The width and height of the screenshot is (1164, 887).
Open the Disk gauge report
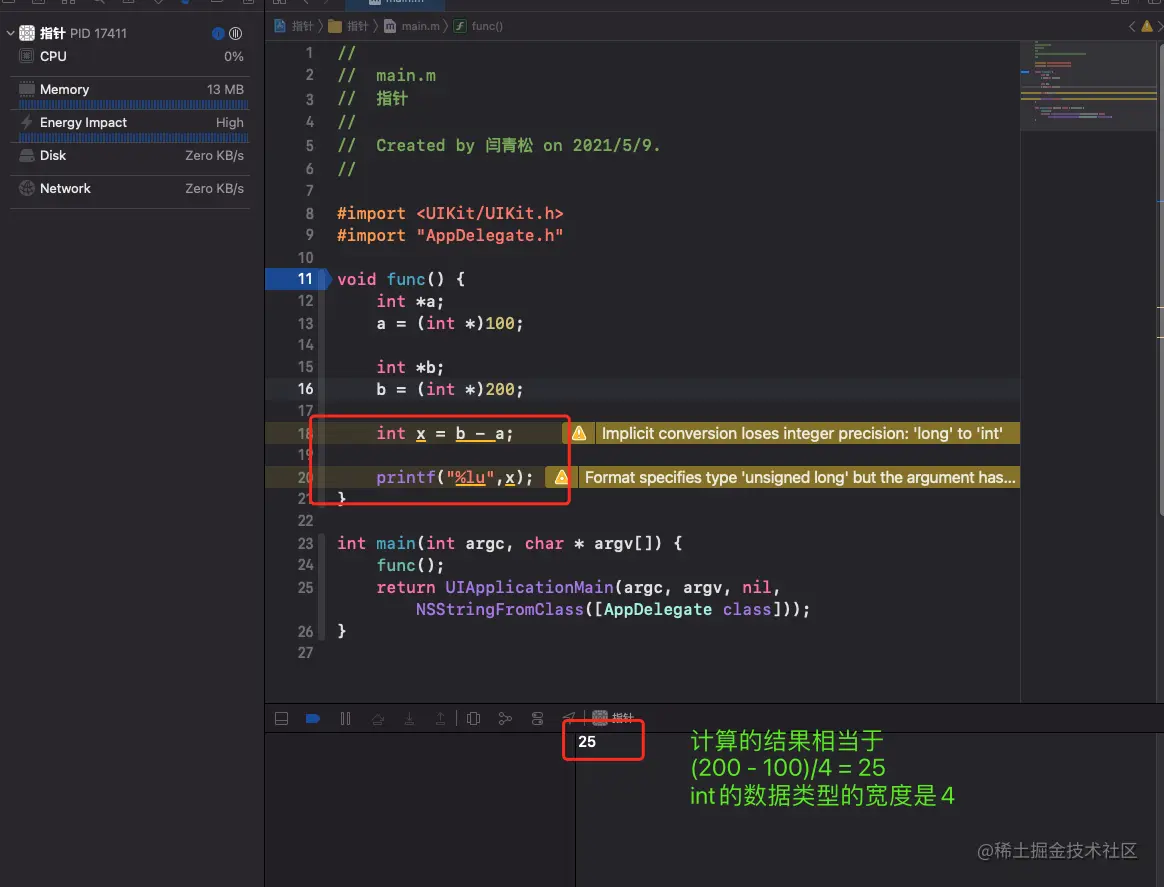pos(131,156)
